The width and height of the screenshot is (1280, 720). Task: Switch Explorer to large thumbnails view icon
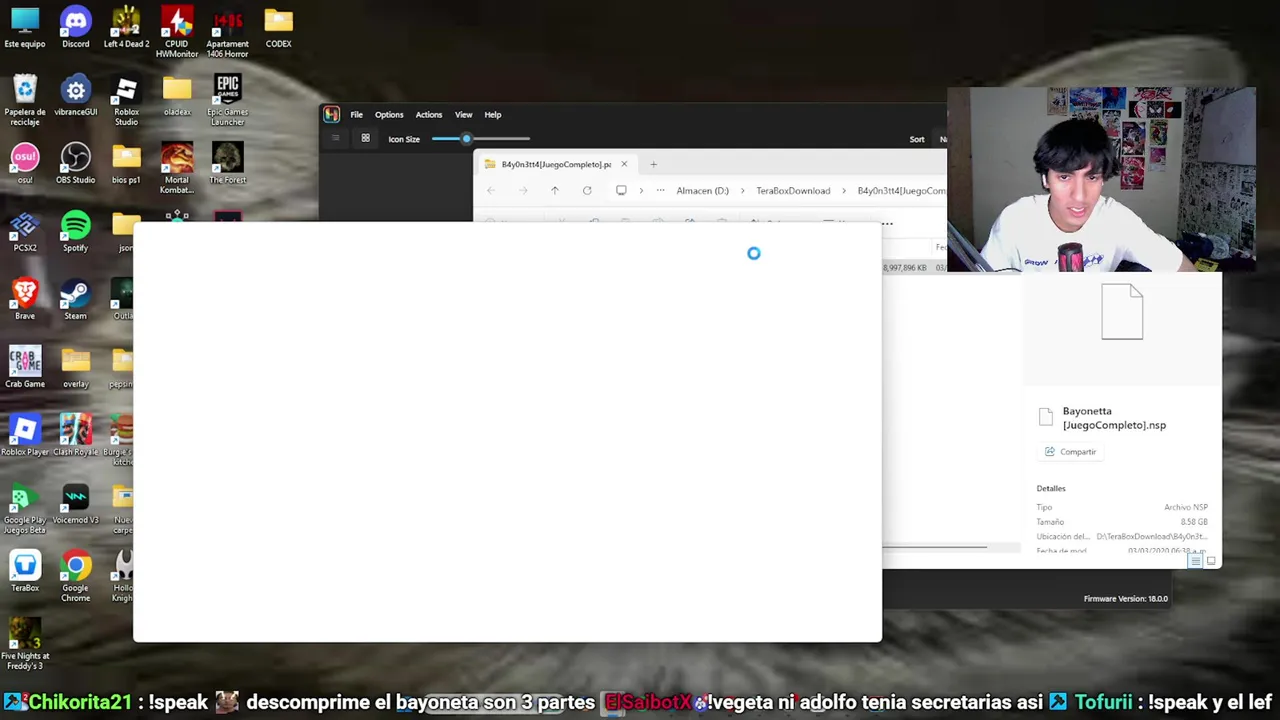coord(1211,561)
